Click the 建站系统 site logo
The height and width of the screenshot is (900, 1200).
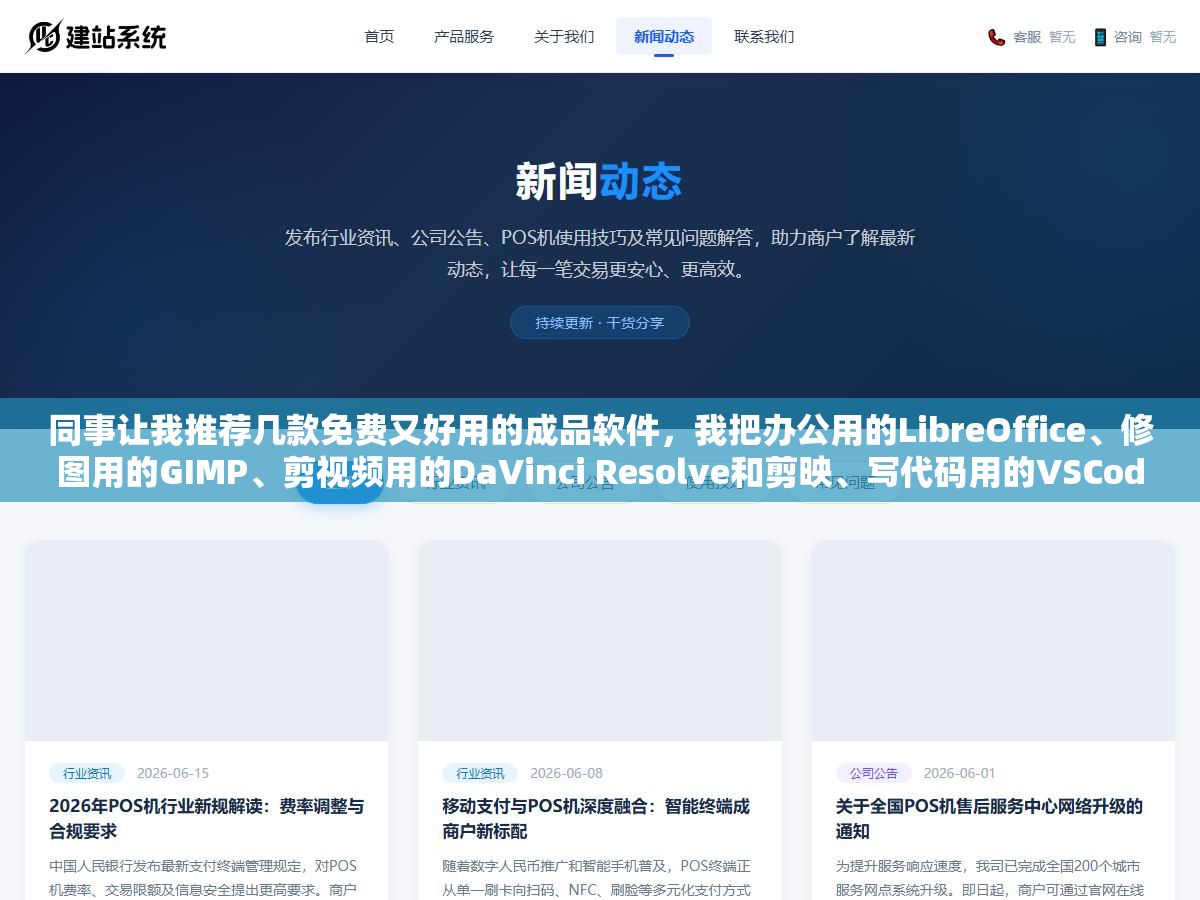tap(96, 37)
